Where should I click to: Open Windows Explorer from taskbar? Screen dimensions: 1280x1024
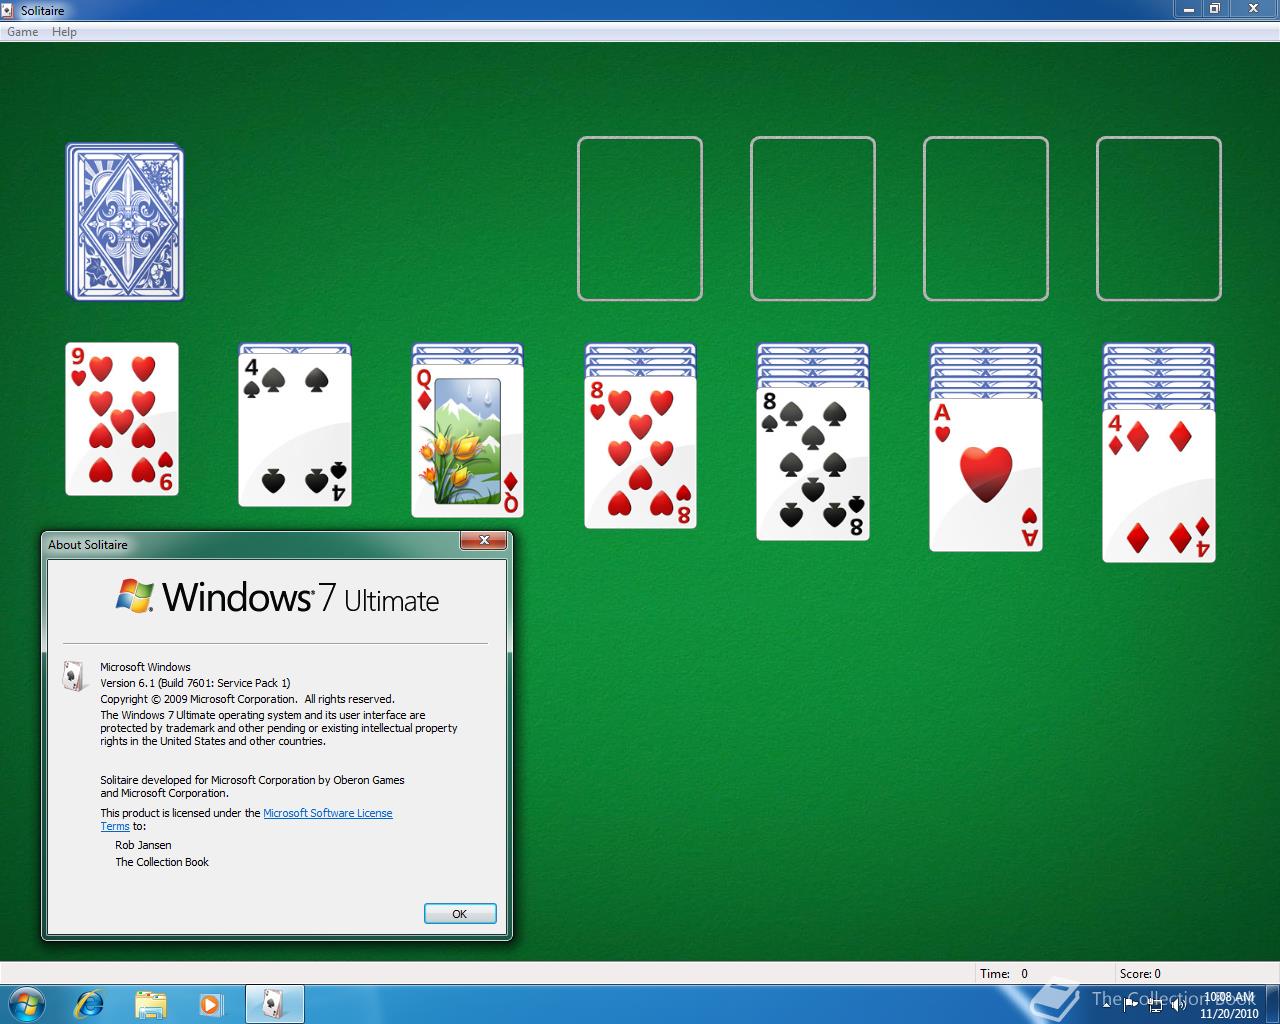[x=151, y=1003]
